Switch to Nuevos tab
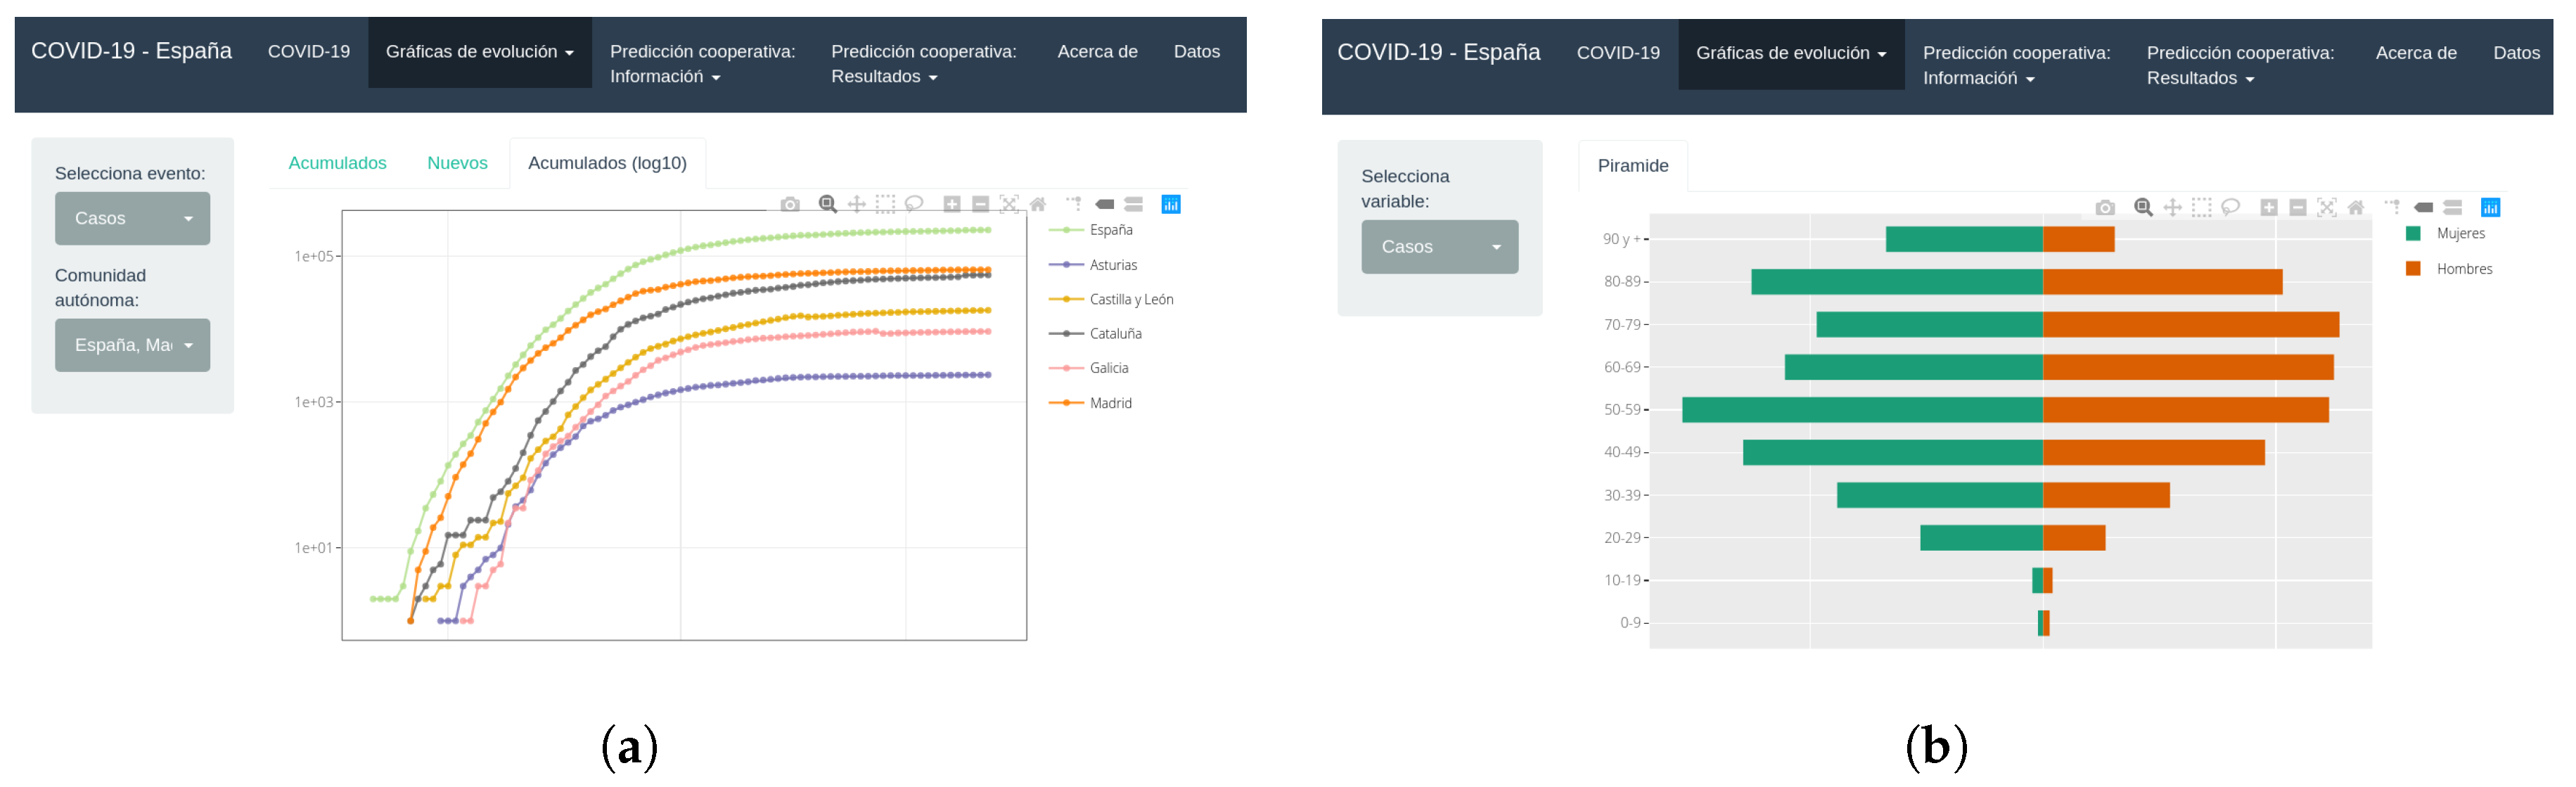 click(457, 163)
